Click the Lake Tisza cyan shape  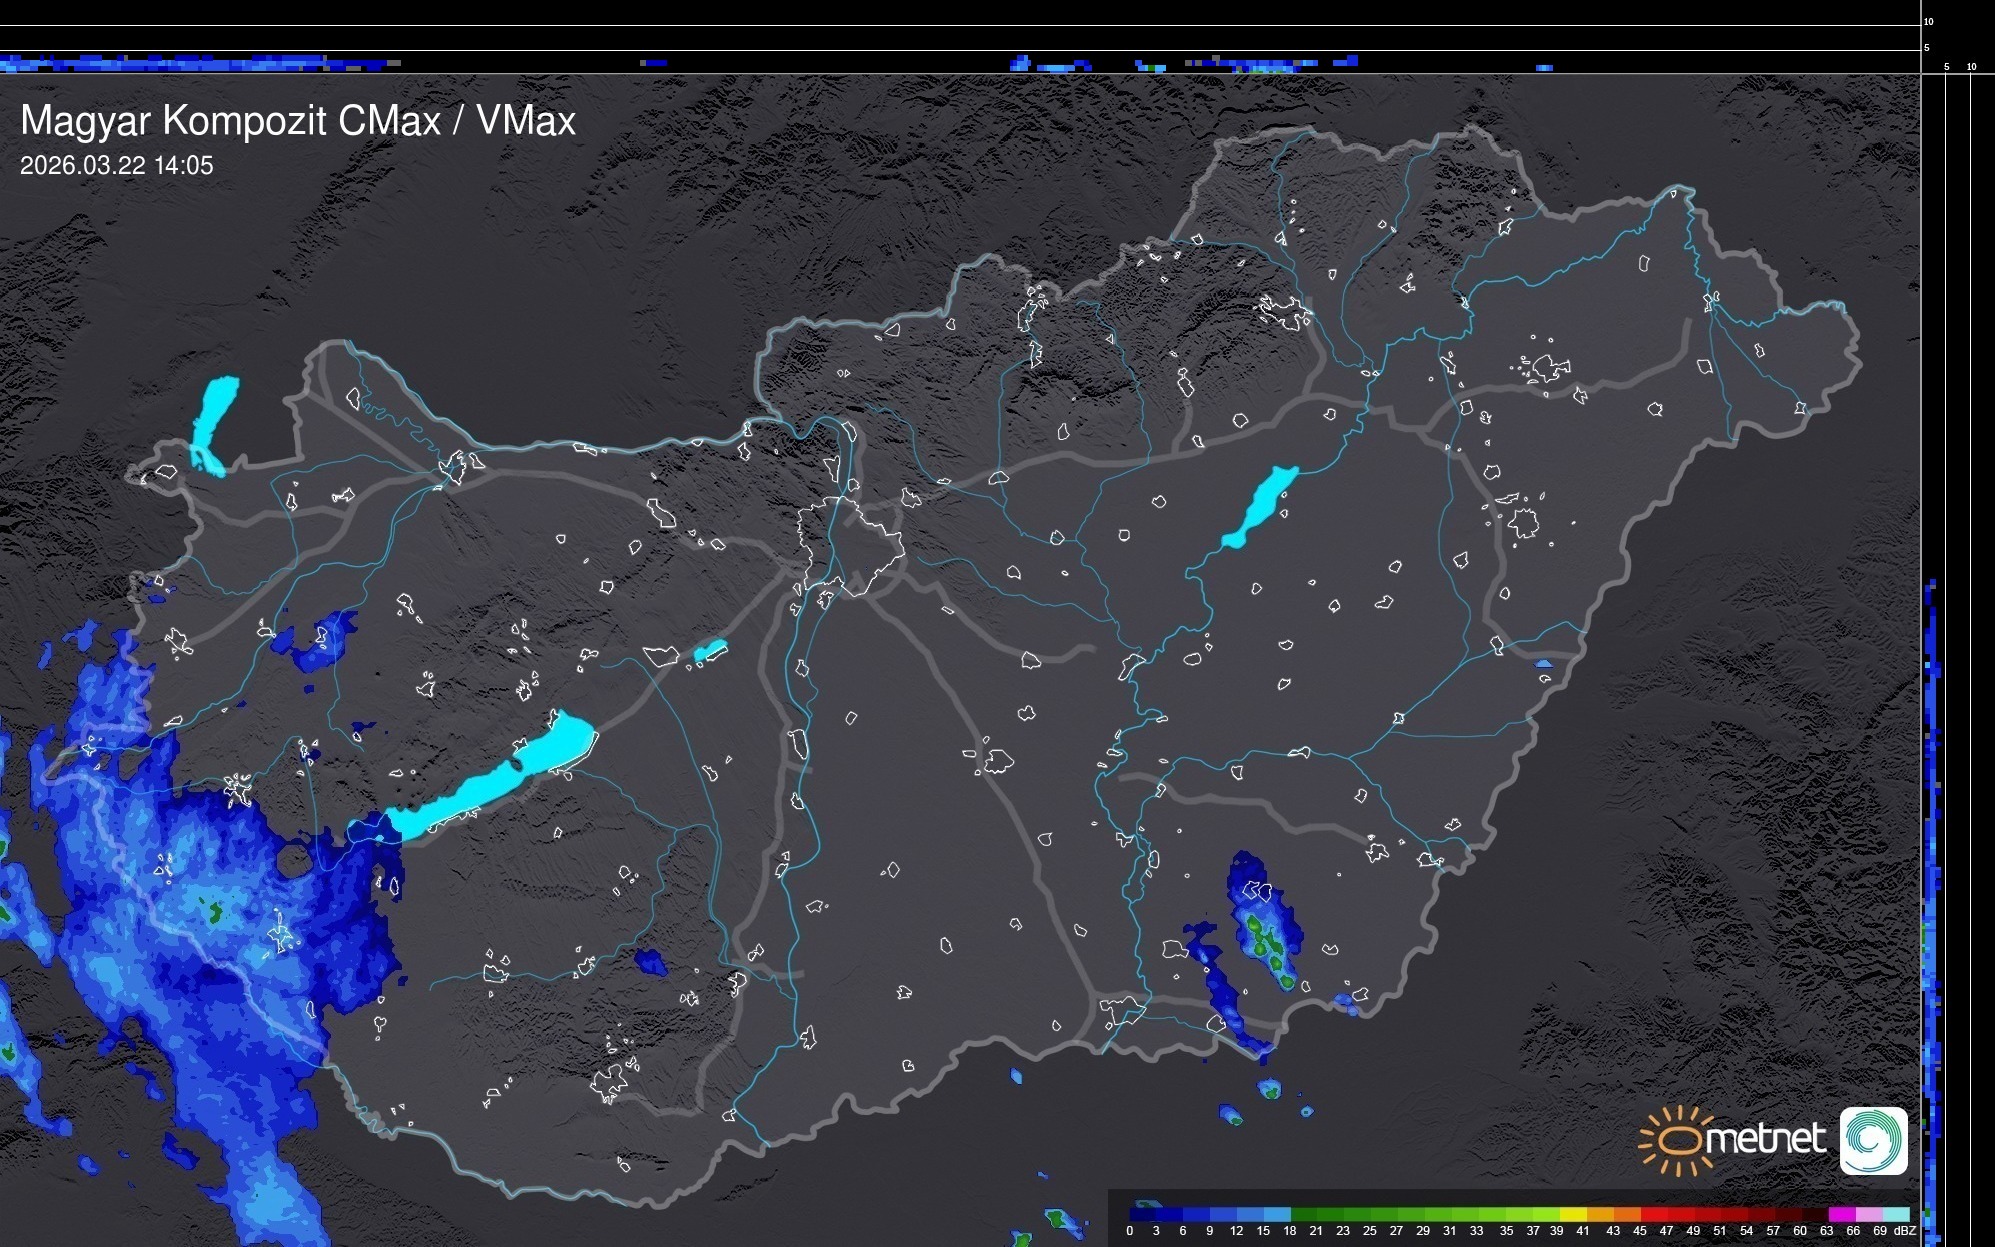click(x=1260, y=506)
